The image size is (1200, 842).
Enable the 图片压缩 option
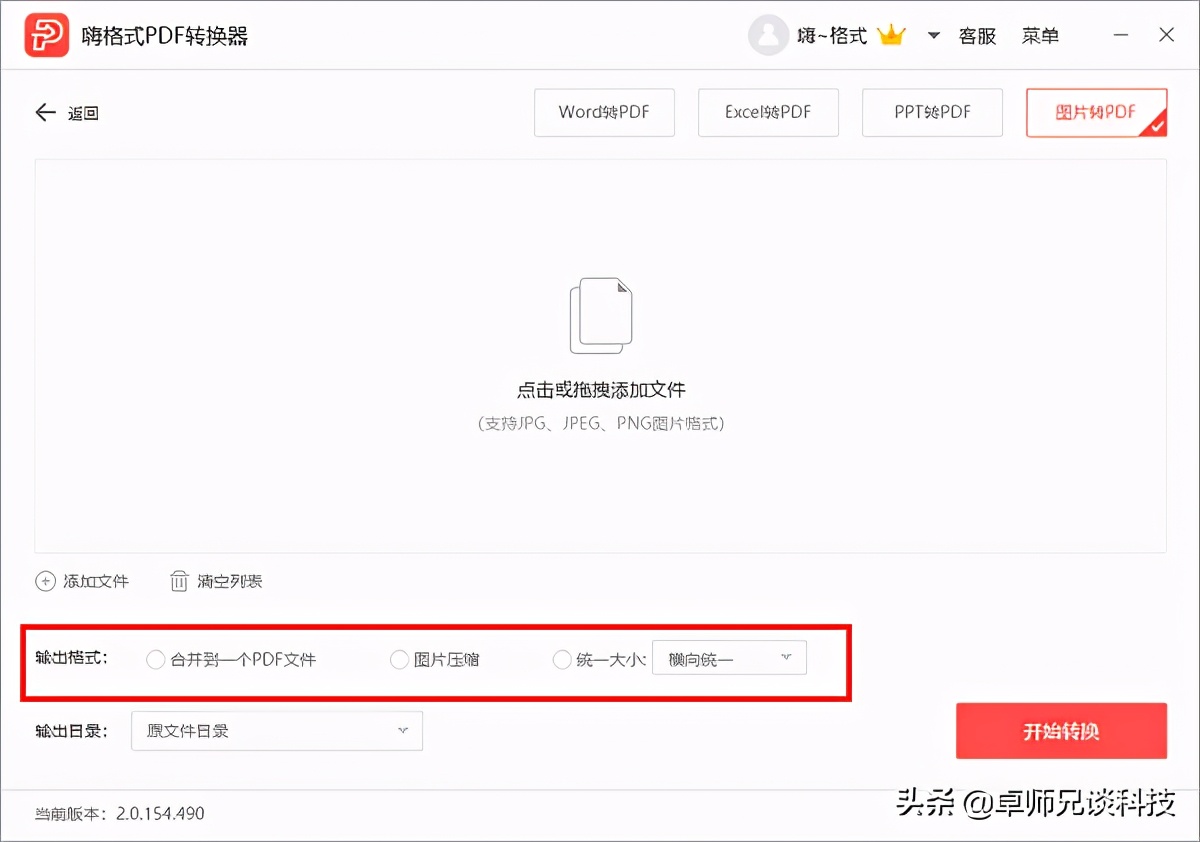click(399, 659)
